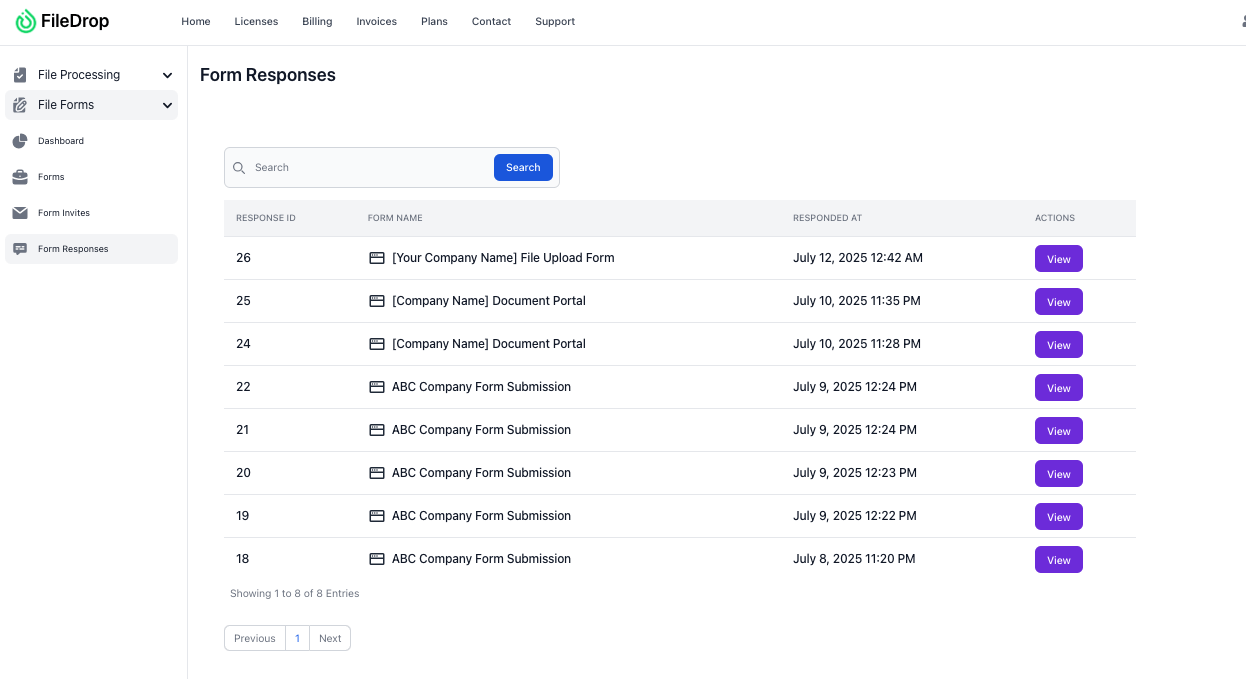View response 19

click(x=1059, y=517)
